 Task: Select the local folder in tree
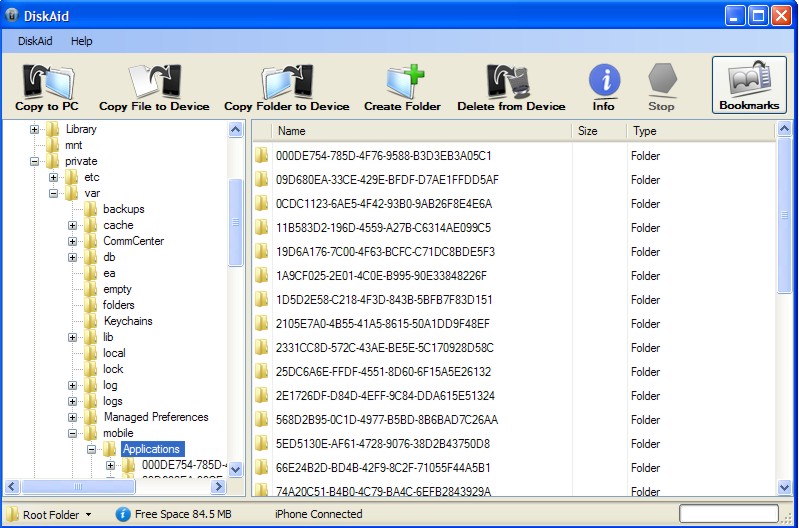114,353
